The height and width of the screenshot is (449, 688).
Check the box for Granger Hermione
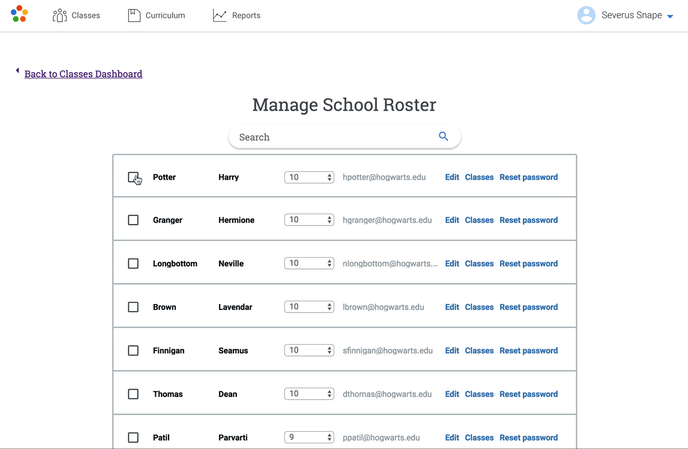click(x=133, y=220)
